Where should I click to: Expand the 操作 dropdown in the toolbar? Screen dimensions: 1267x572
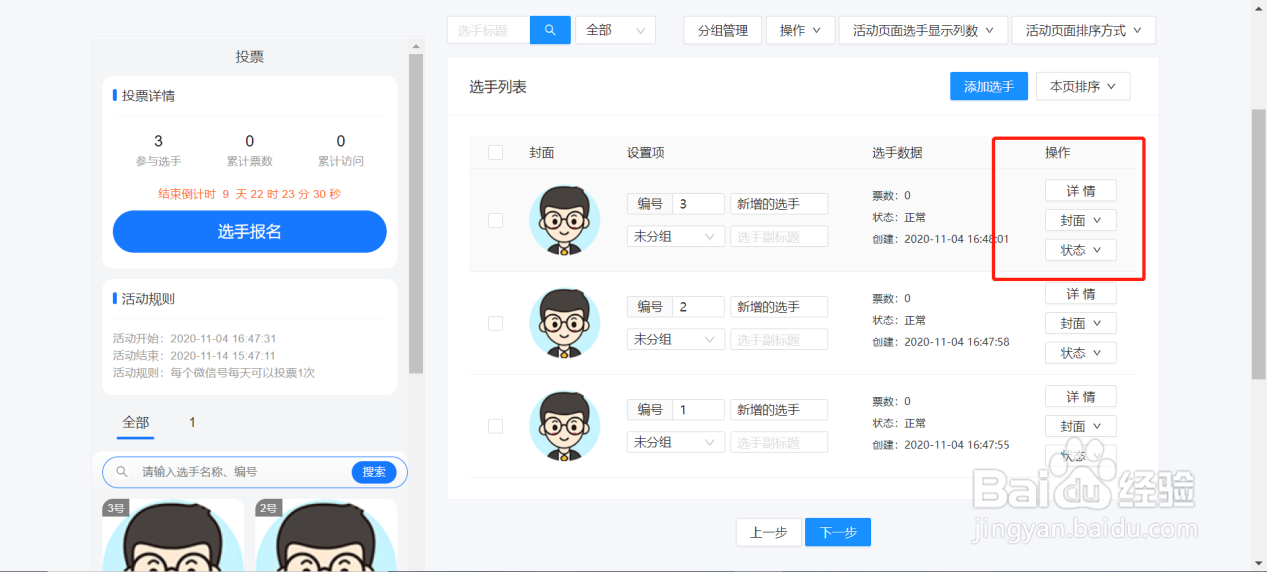(801, 30)
